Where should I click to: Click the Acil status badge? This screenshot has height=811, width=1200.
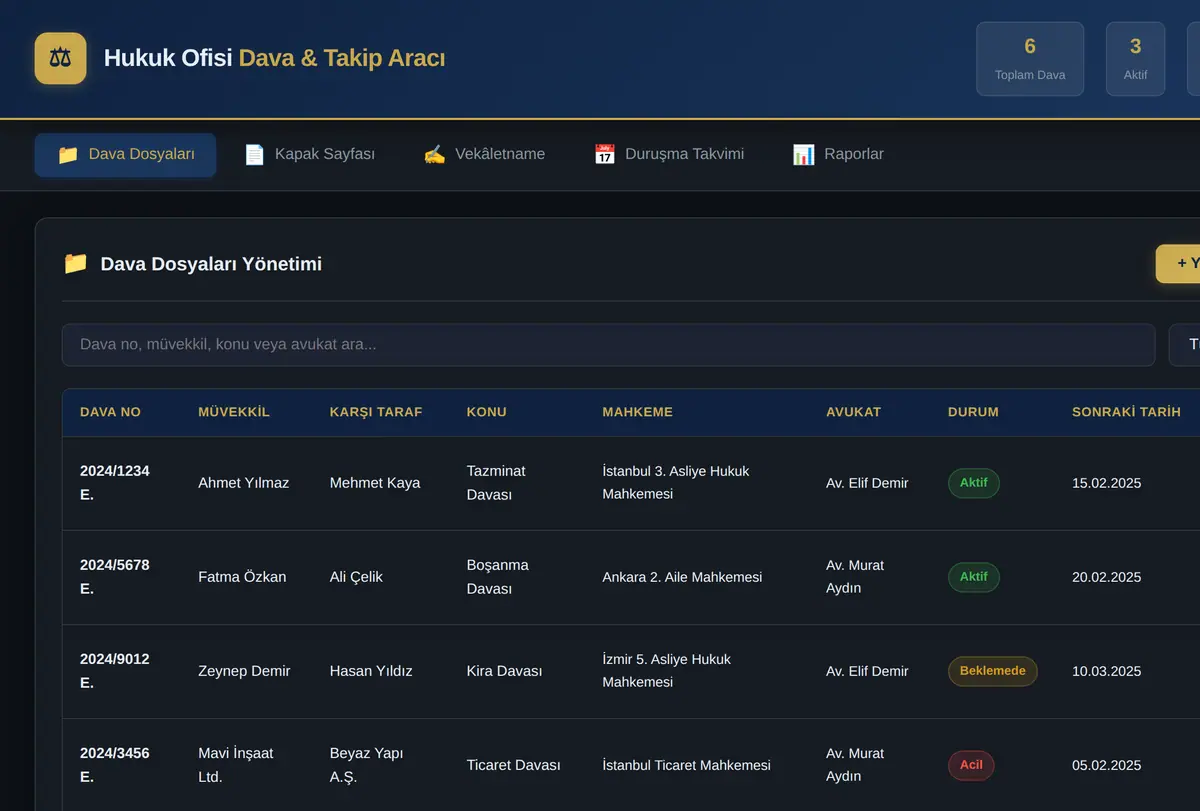(x=971, y=765)
